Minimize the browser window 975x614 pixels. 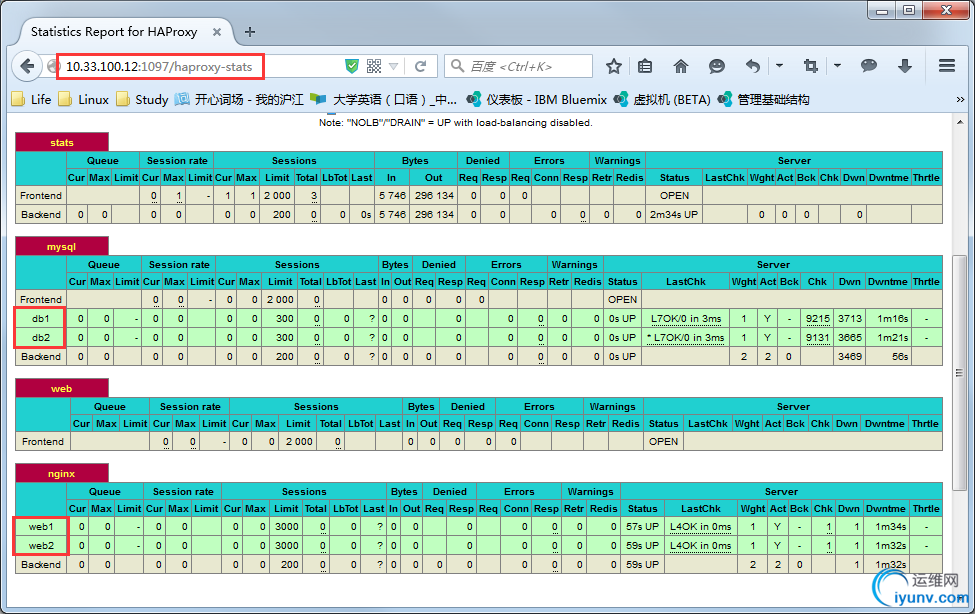[x=882, y=11]
